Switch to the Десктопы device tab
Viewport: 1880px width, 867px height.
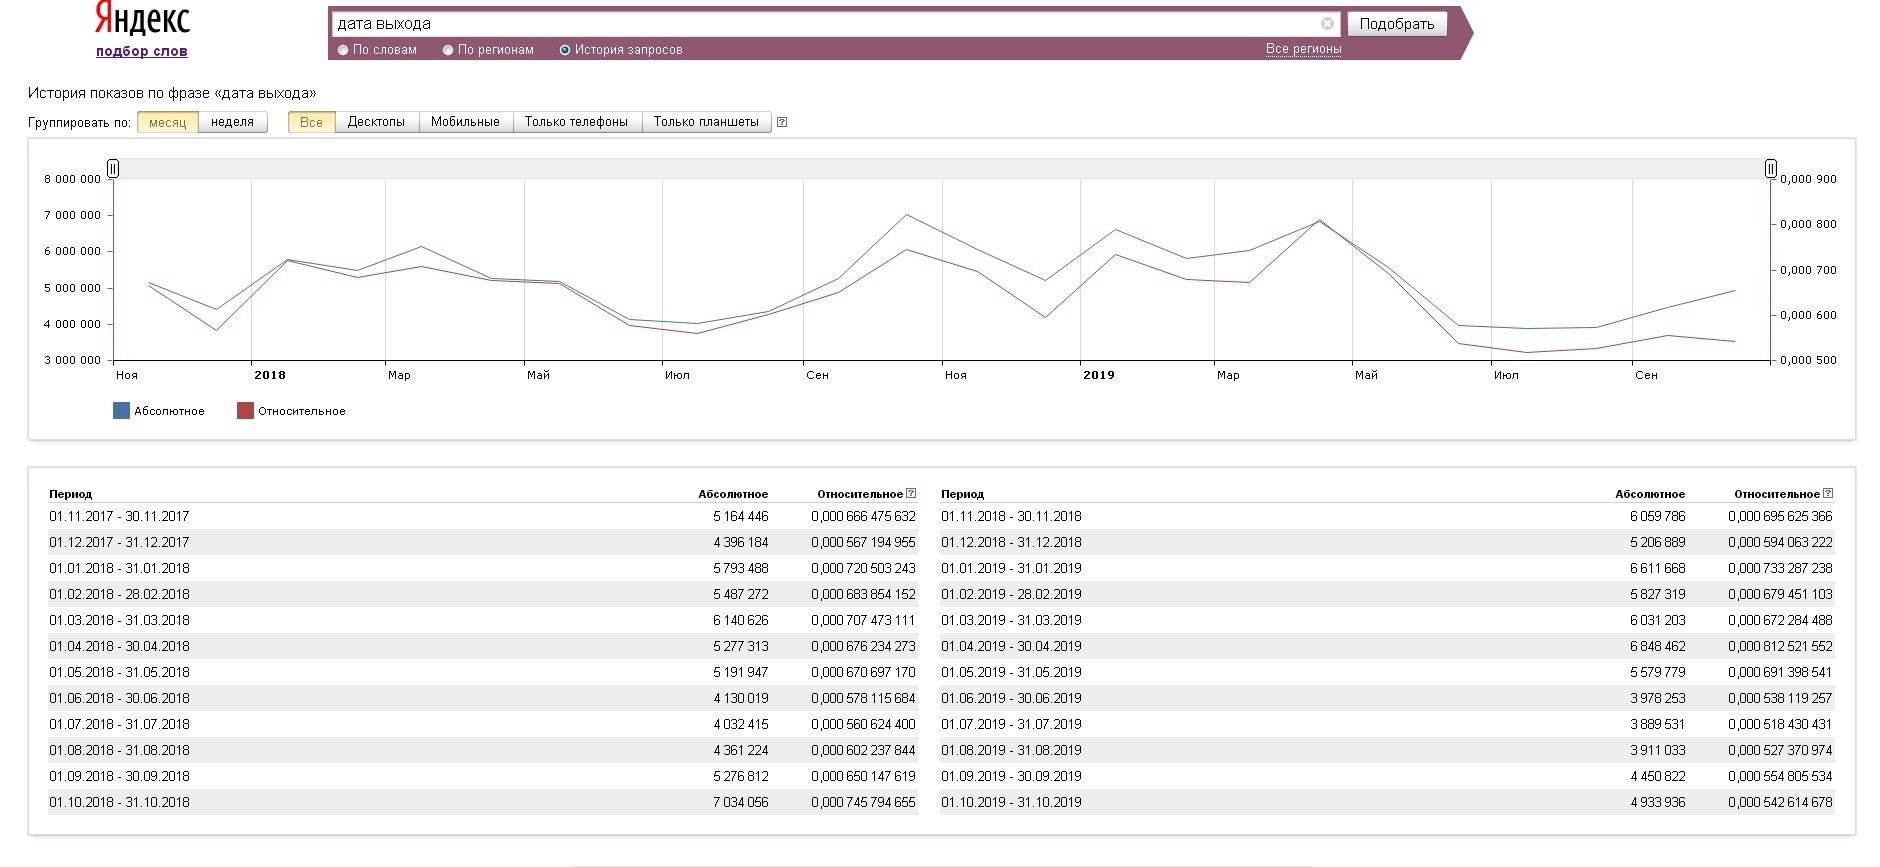[376, 122]
